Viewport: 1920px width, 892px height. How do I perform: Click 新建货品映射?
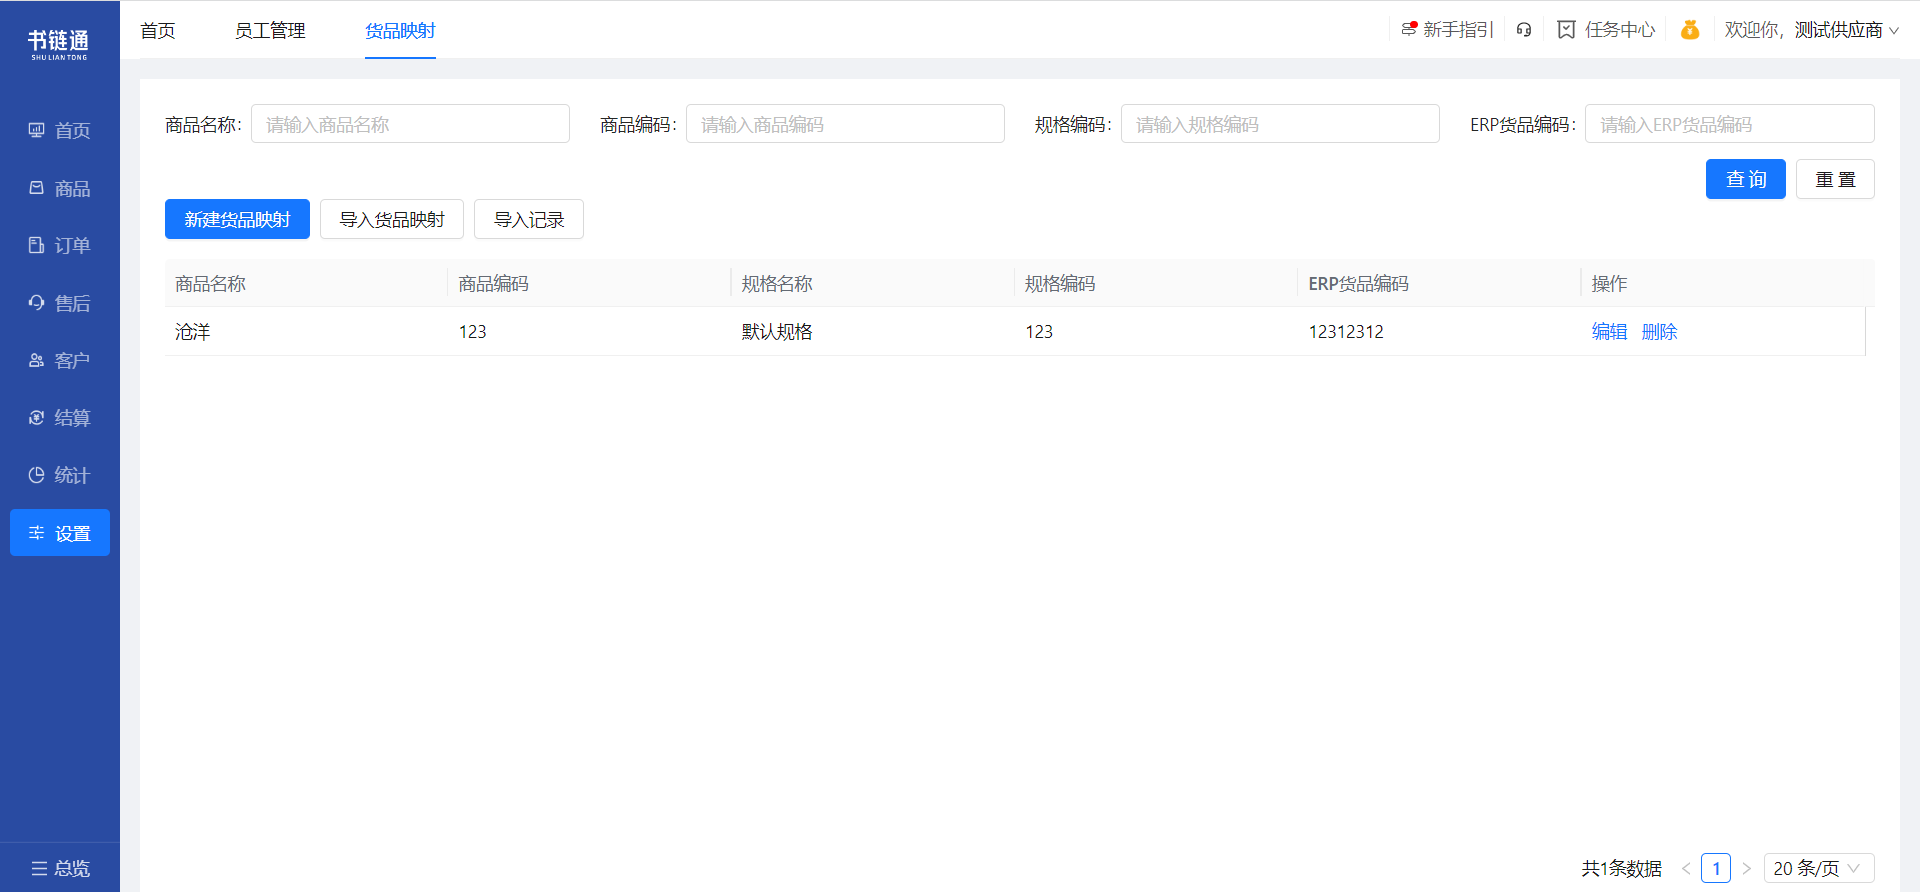tap(237, 219)
